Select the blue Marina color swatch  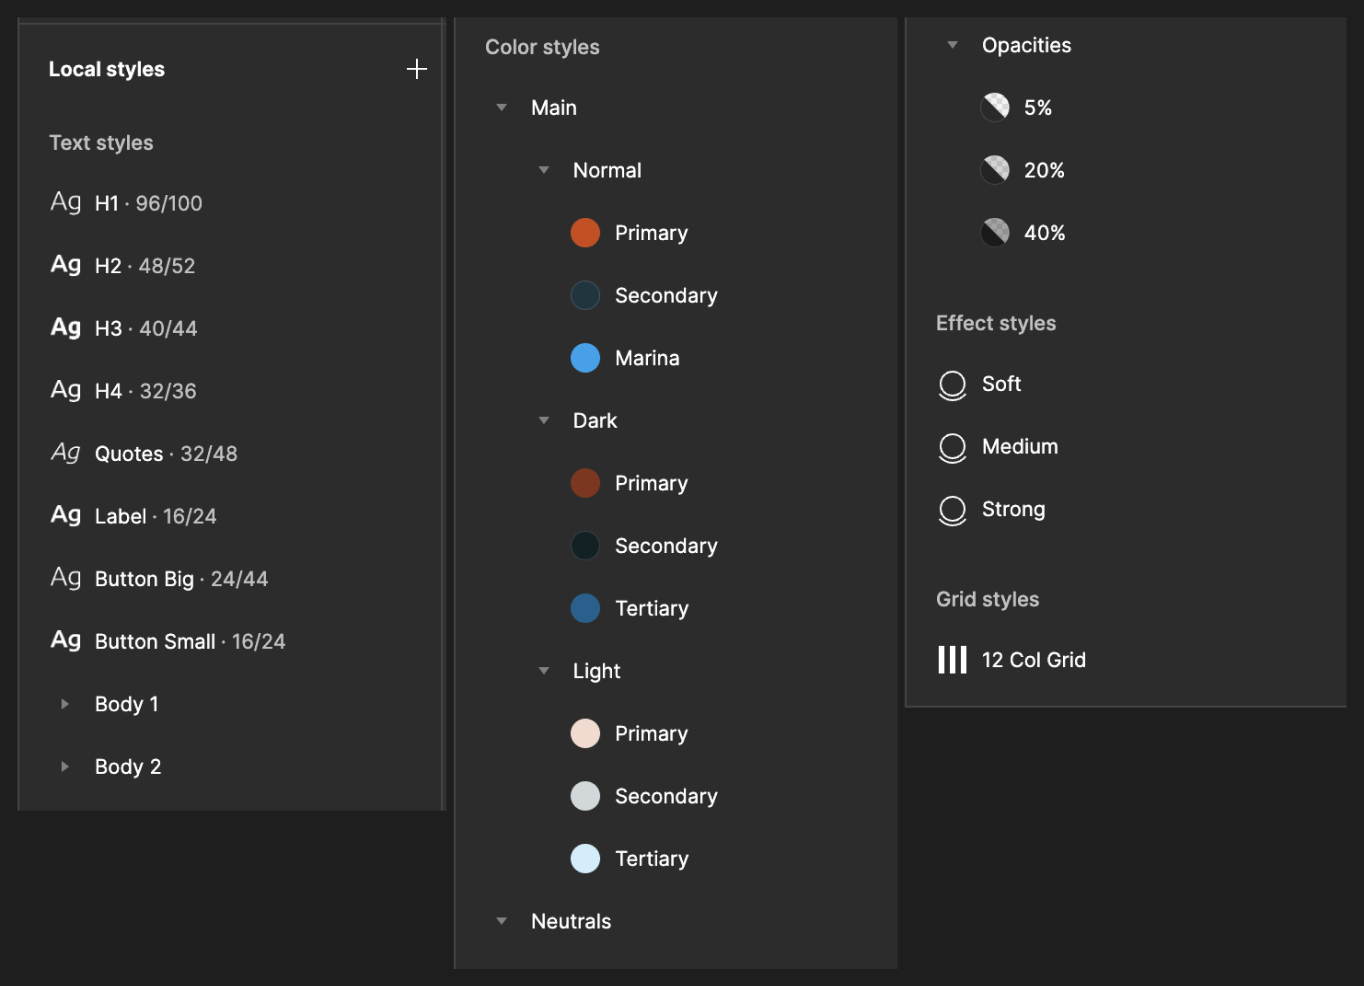point(585,358)
